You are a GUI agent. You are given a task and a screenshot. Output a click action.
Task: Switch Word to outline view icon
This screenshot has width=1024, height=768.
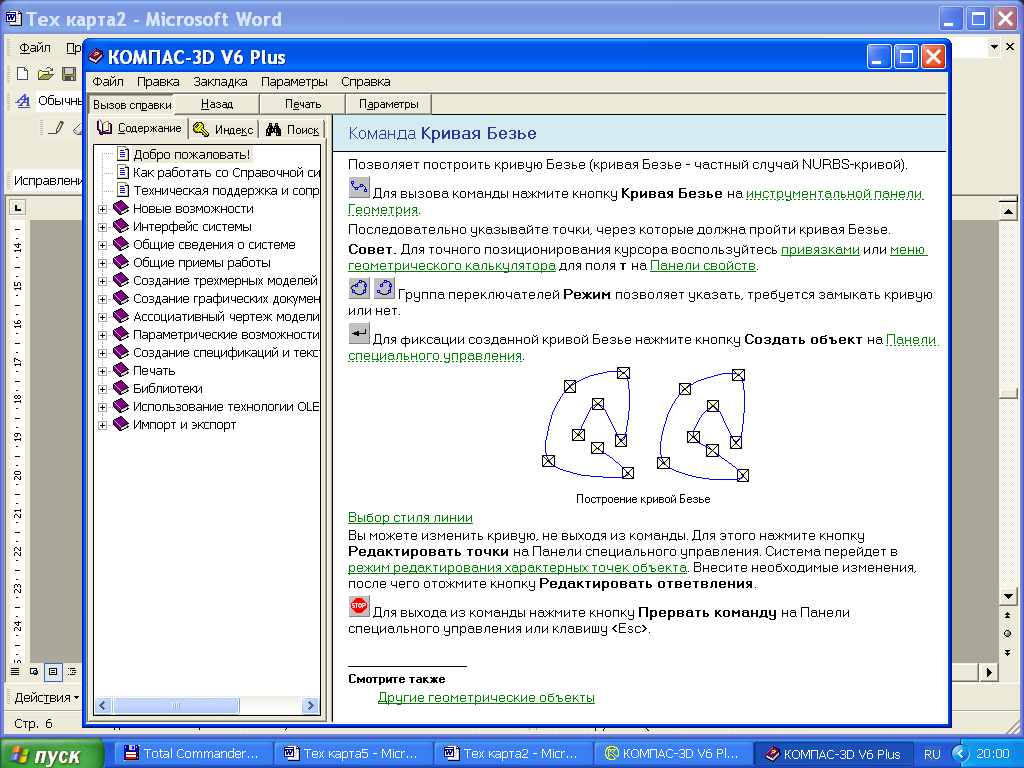(72, 671)
